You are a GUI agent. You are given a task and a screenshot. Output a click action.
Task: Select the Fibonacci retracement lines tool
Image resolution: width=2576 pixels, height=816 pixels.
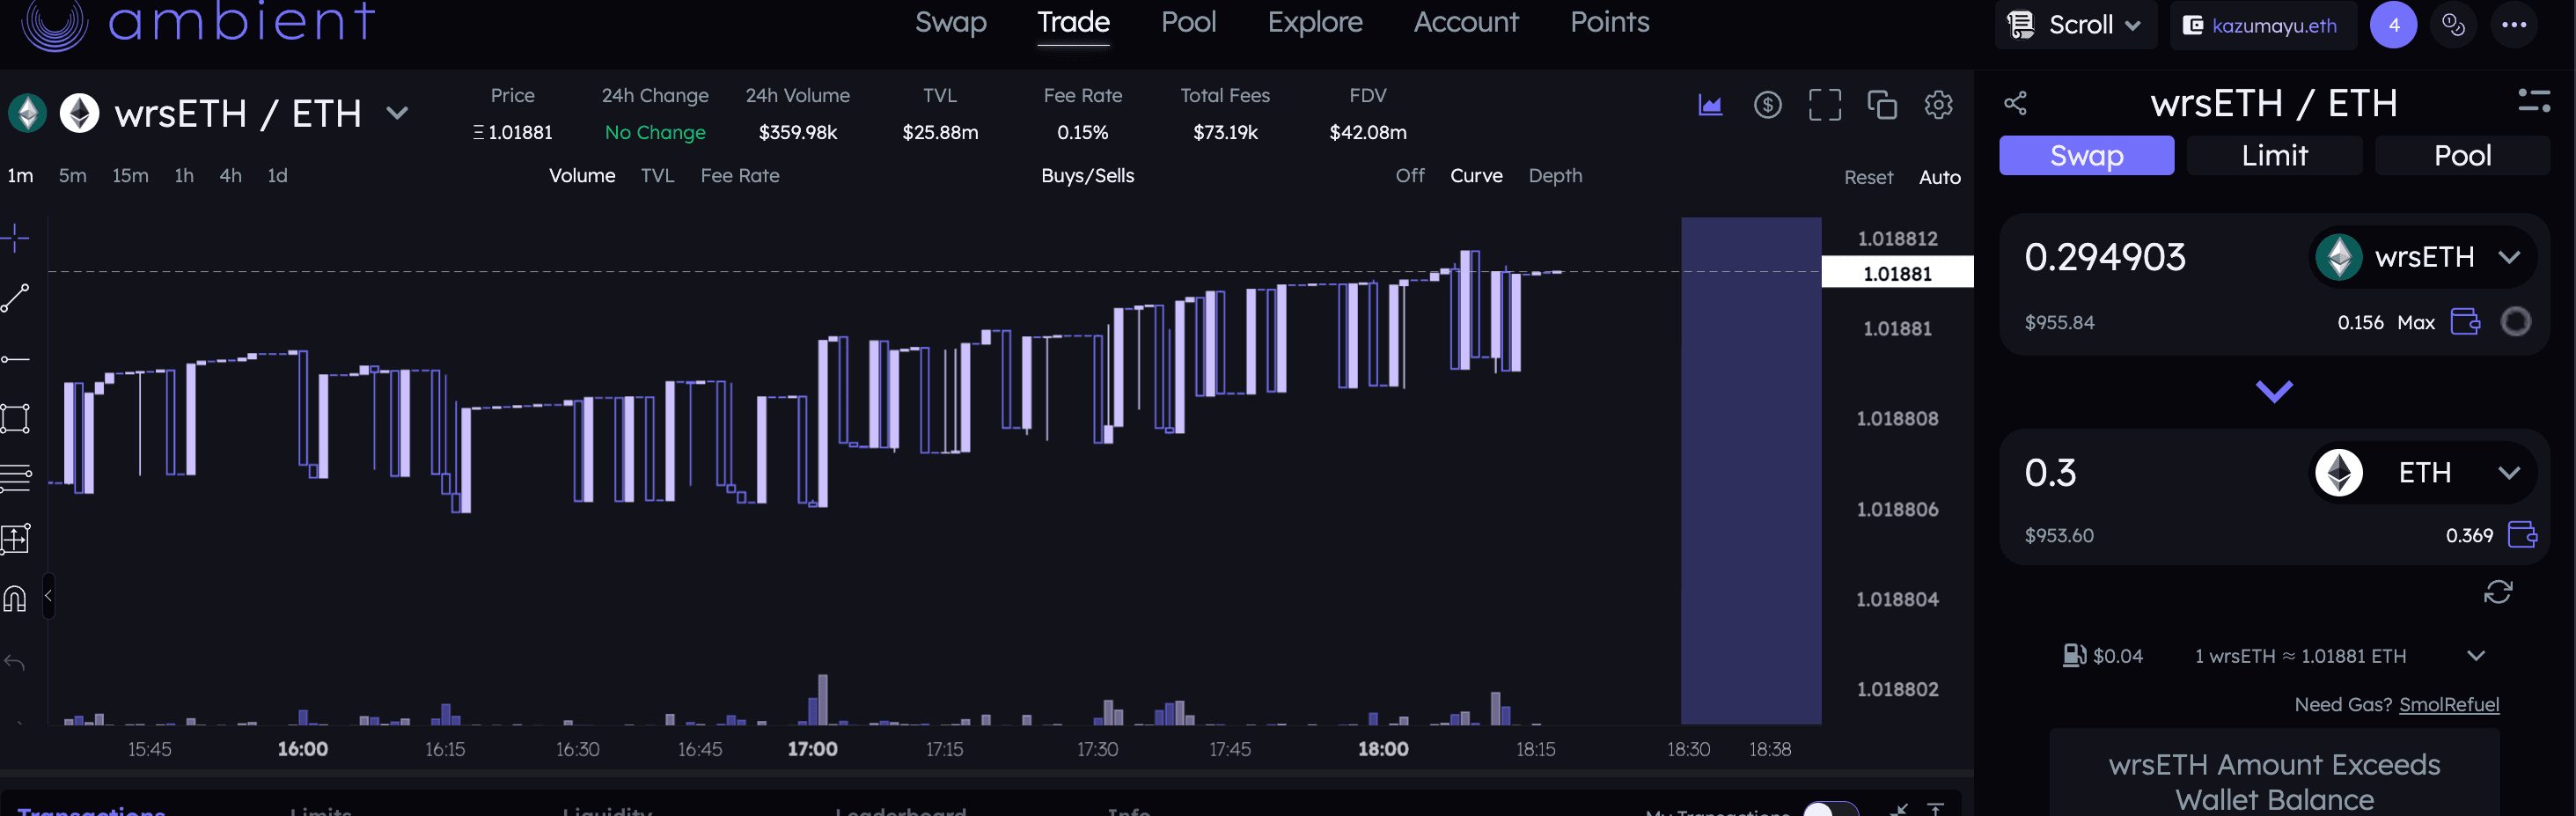15,478
